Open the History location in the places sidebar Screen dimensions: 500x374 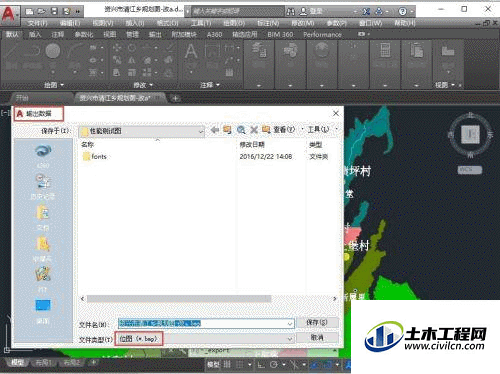pyautogui.click(x=43, y=187)
